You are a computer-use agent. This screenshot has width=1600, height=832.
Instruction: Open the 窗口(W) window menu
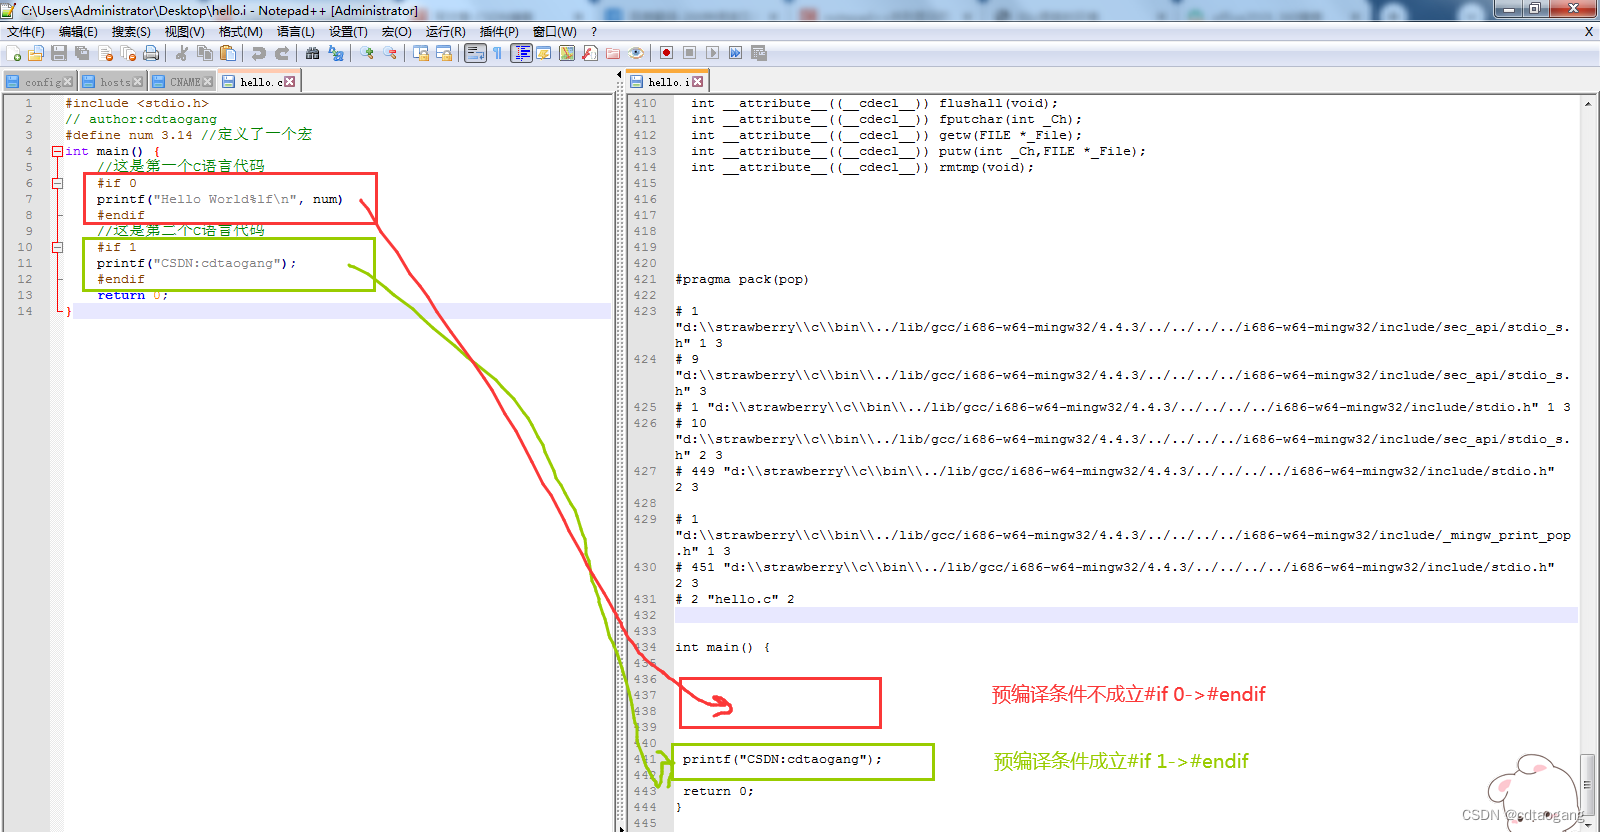(555, 32)
